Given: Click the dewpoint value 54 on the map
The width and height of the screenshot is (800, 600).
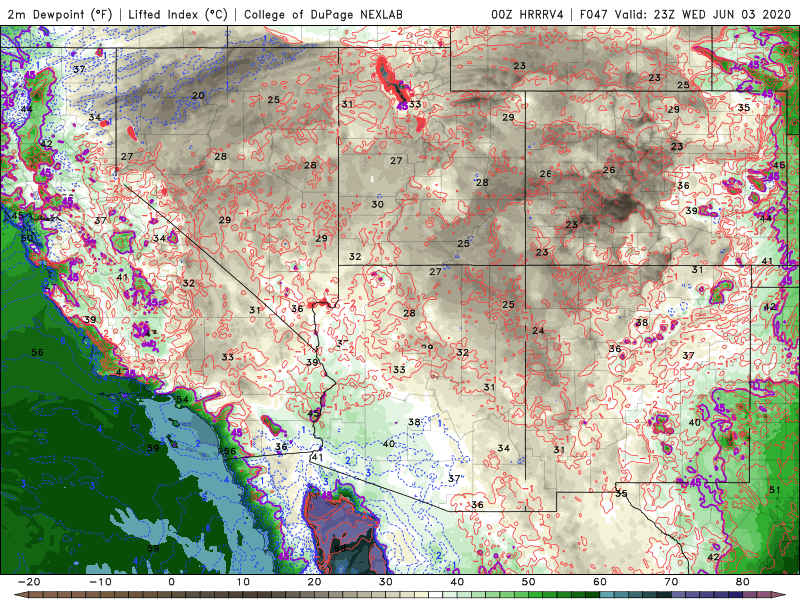Looking at the screenshot, I should pyautogui.click(x=182, y=399).
